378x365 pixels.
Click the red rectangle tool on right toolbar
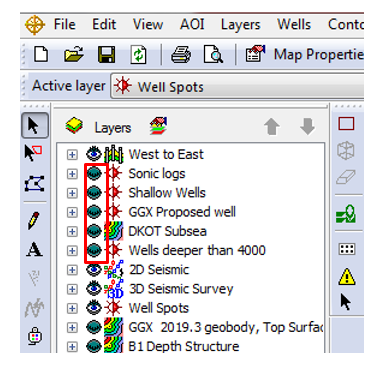(346, 124)
